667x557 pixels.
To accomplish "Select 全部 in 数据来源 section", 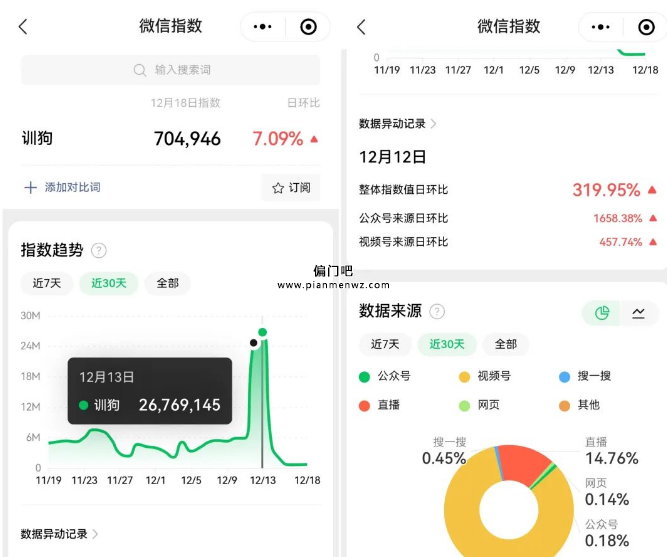I will [506, 344].
